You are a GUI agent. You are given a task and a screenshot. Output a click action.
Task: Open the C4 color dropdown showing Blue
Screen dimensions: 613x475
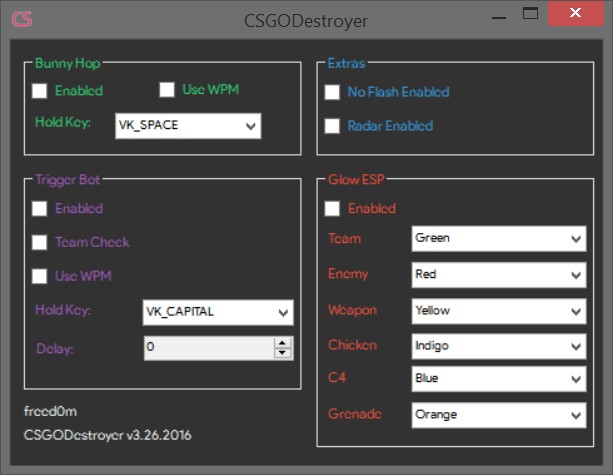click(499, 379)
